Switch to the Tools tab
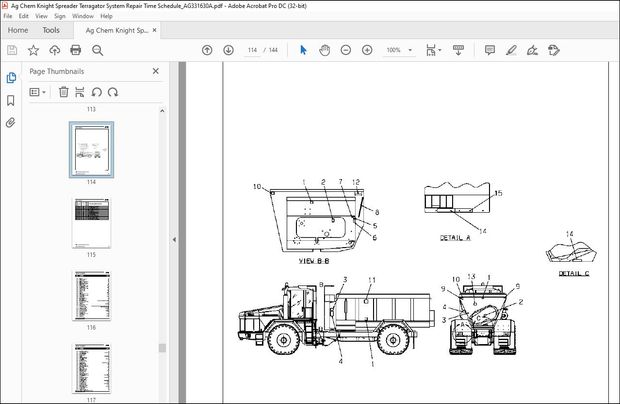Image resolution: width=620 pixels, height=404 pixels. pos(51,30)
